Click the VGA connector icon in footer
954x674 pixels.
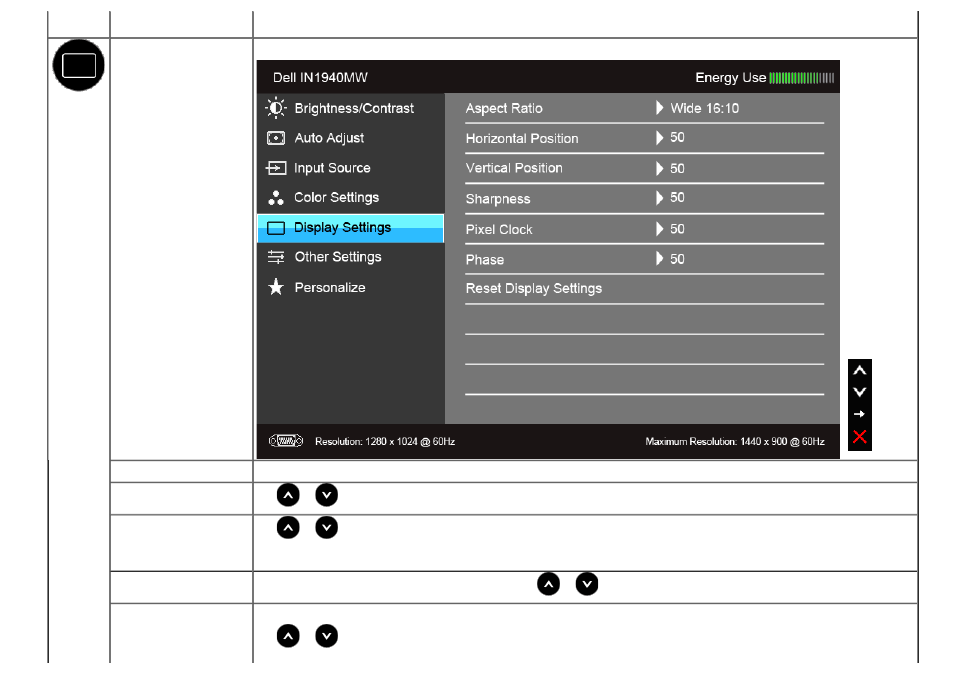(286, 441)
